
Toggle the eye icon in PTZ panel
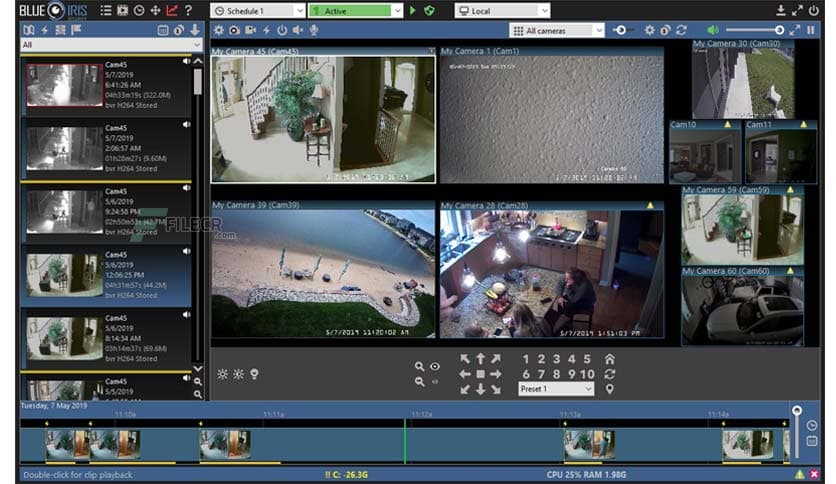(x=435, y=366)
